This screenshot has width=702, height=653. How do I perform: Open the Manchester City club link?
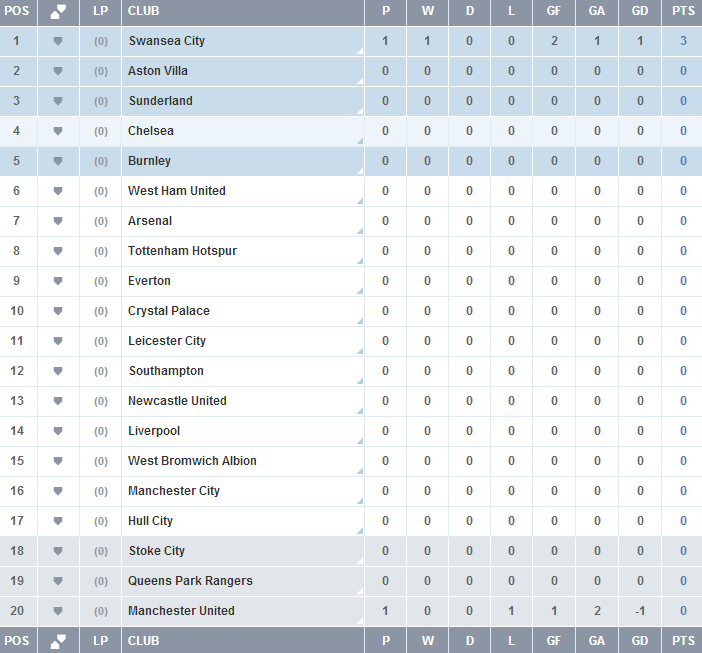174,491
